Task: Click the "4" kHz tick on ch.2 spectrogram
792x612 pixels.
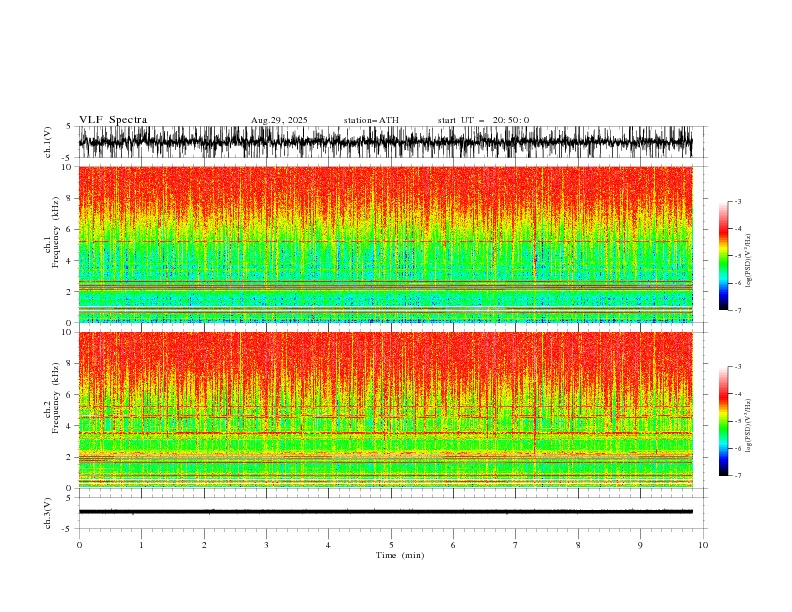Action: 70,426
